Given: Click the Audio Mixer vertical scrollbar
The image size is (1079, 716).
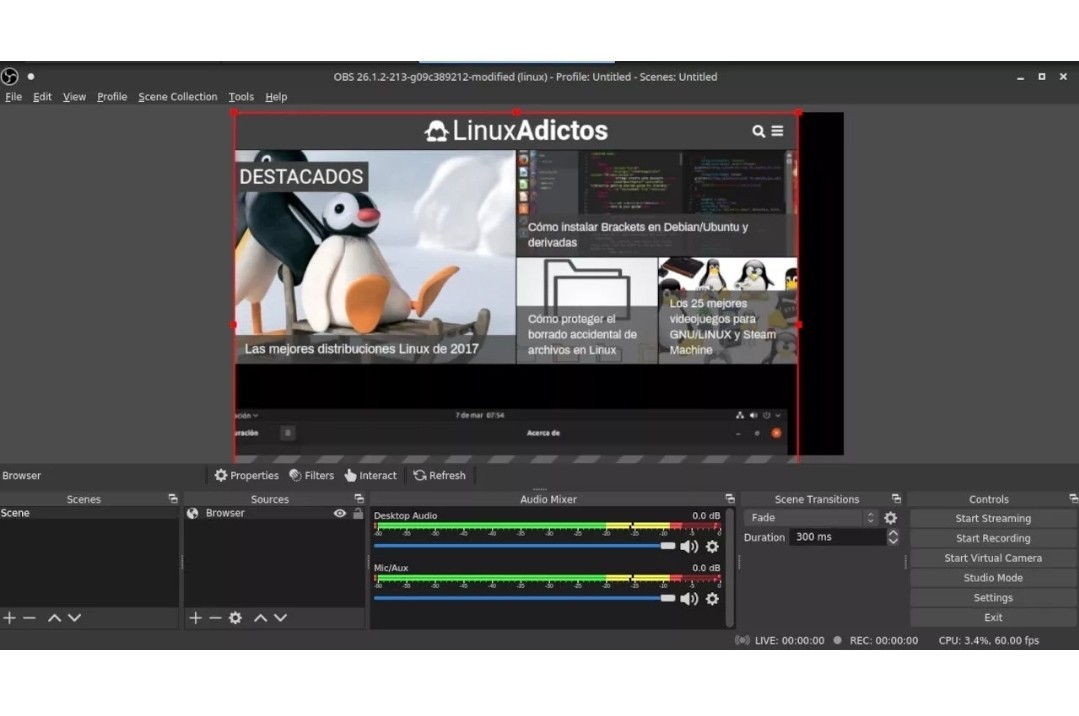Looking at the screenshot, I should pos(729,567).
